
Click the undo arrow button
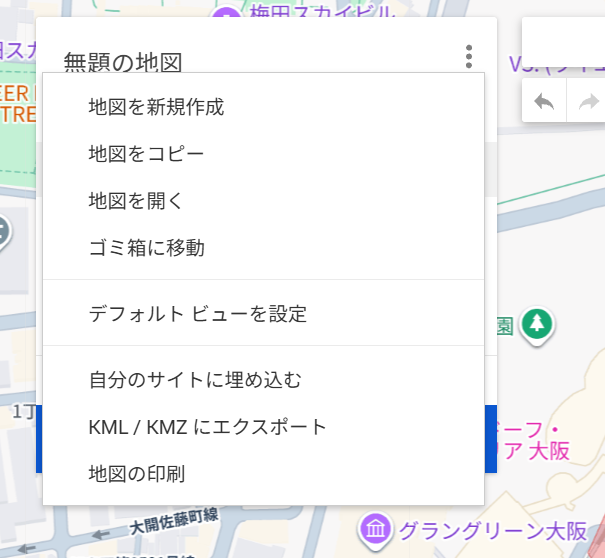tap(544, 102)
